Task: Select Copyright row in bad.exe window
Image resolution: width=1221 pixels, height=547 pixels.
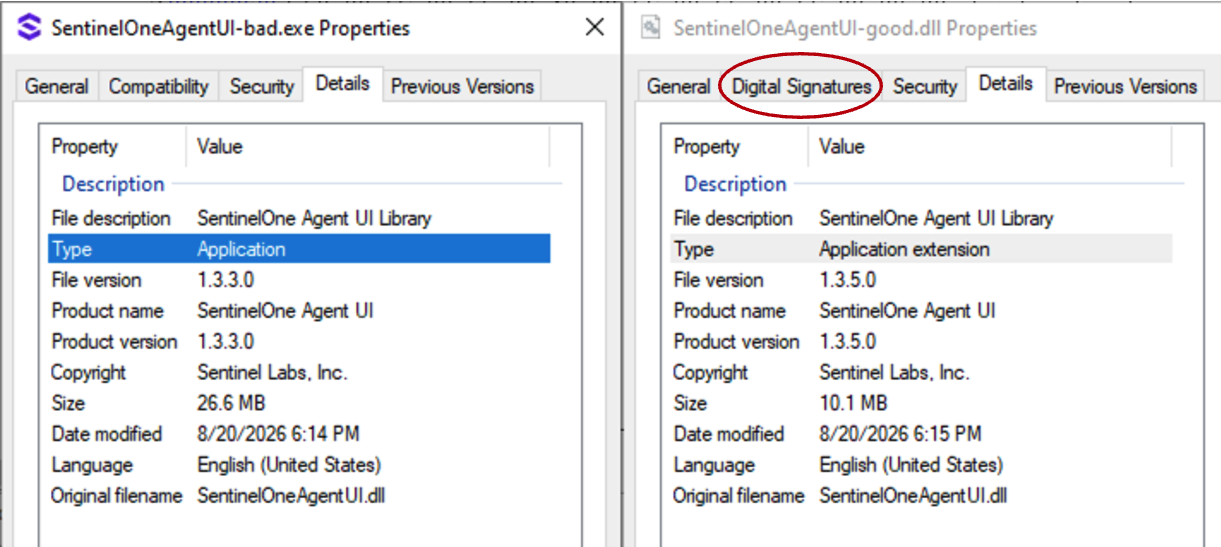Action: pyautogui.click(x=299, y=373)
